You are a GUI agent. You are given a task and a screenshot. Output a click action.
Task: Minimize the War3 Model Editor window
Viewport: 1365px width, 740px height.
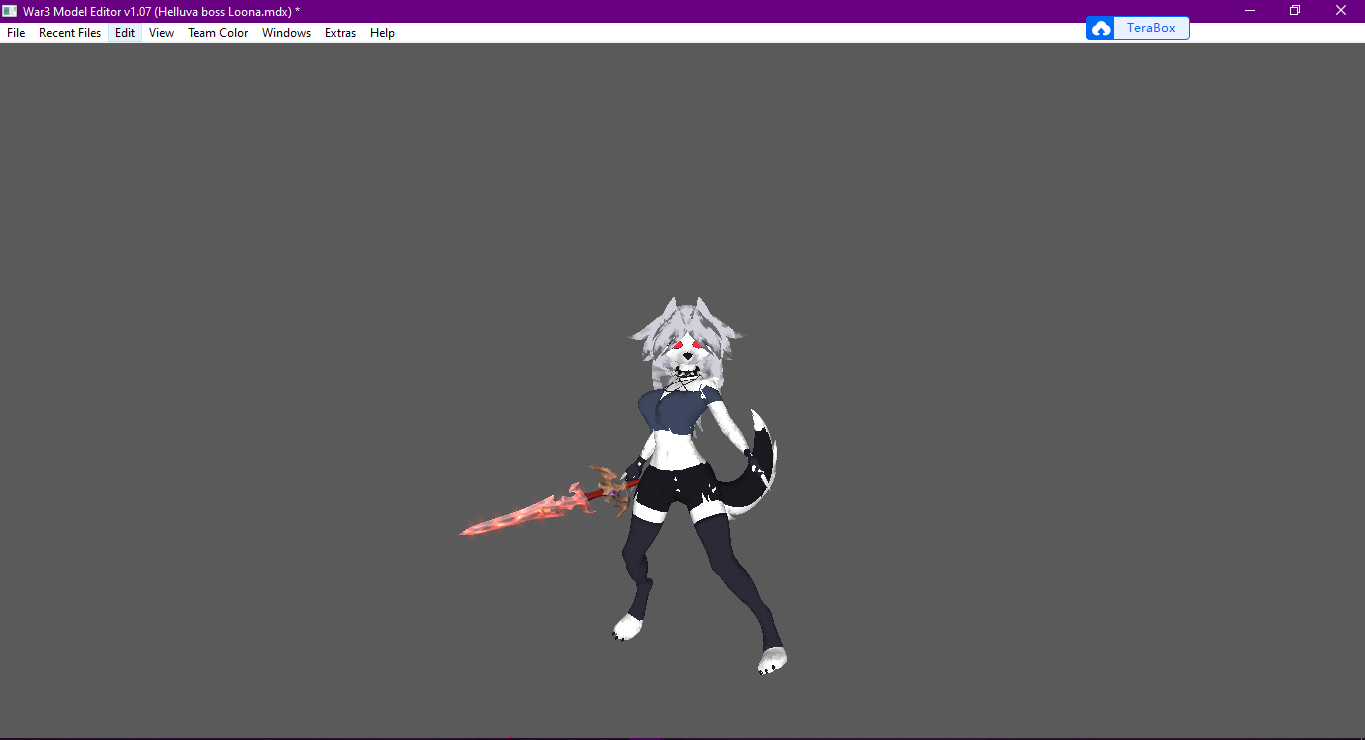tap(1250, 11)
